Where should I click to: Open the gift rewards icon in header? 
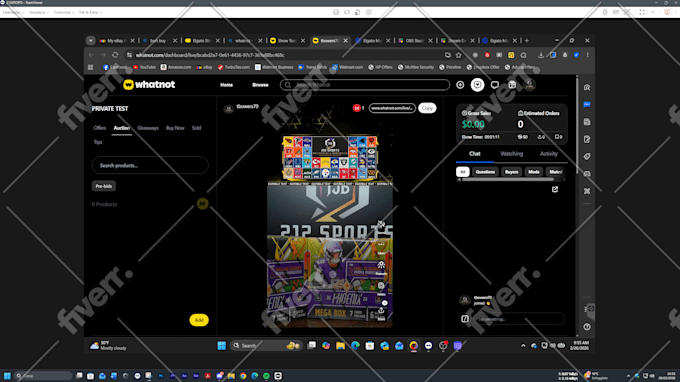coord(512,85)
